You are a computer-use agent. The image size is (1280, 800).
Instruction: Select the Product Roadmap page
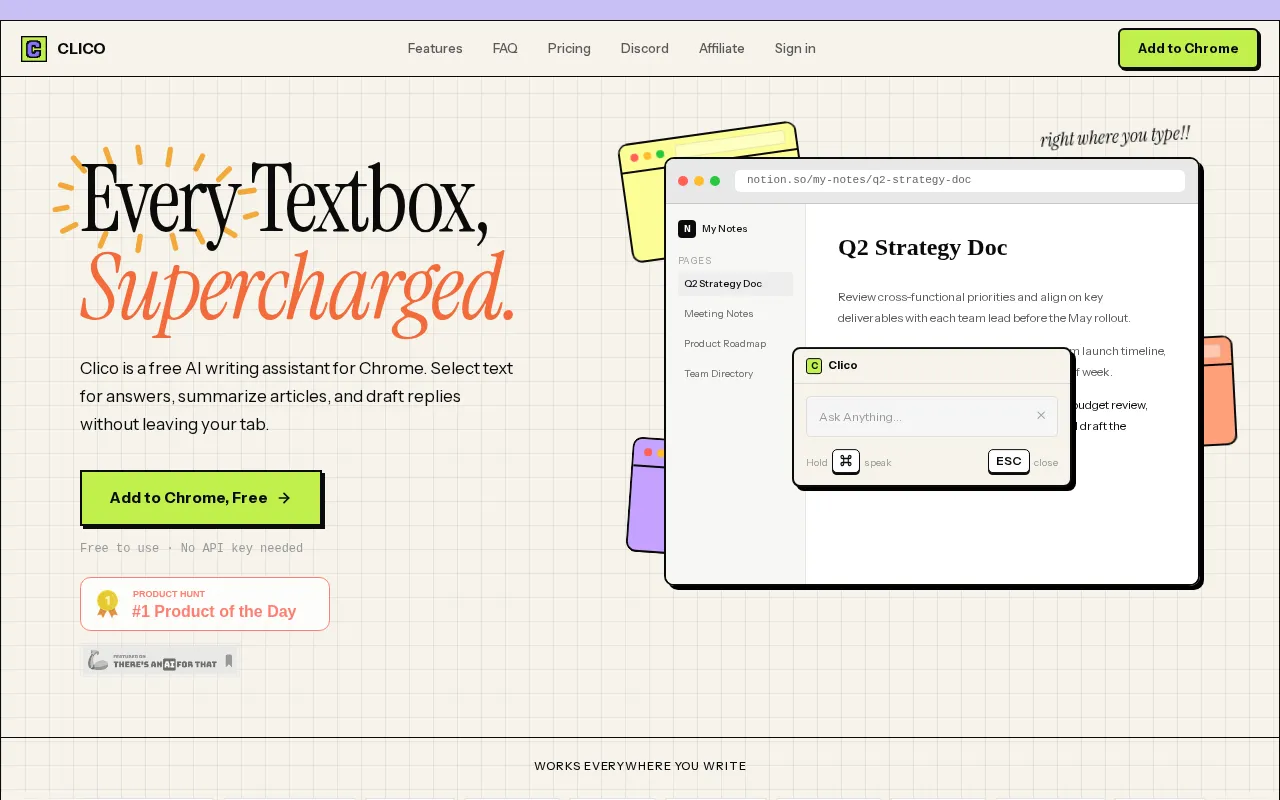[x=735, y=344]
